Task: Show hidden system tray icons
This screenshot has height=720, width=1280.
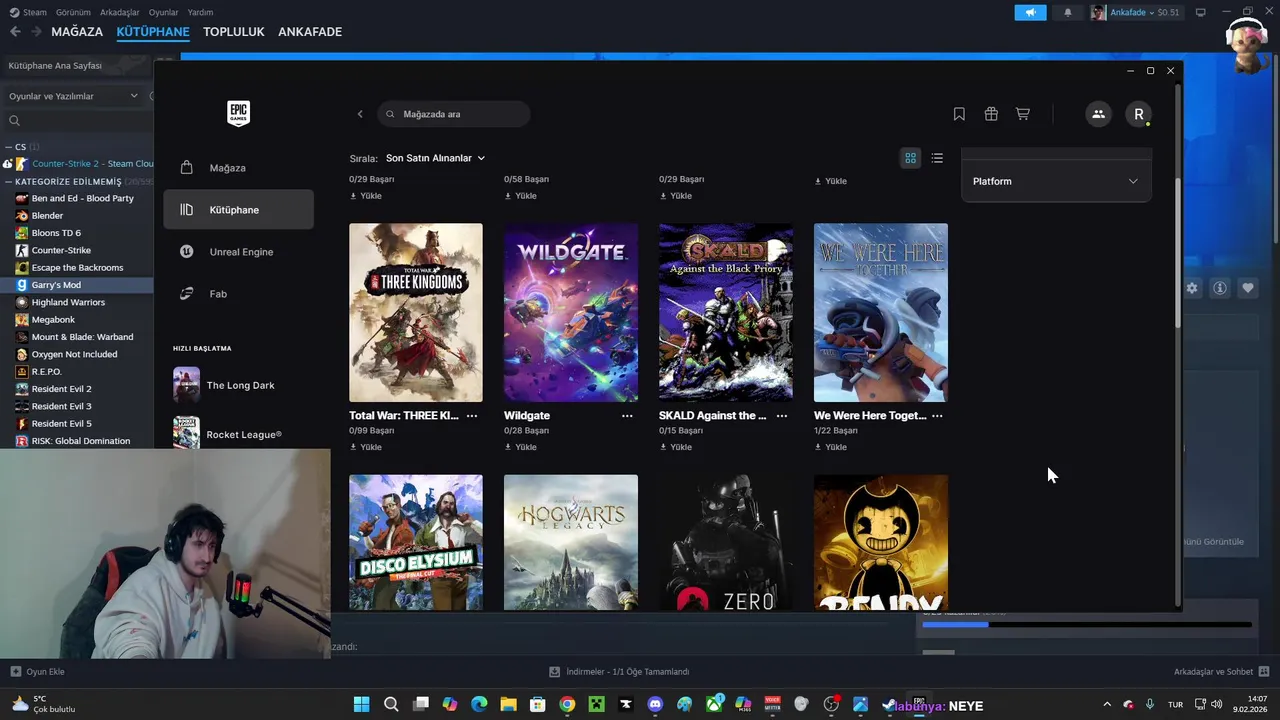Action: (1106, 704)
